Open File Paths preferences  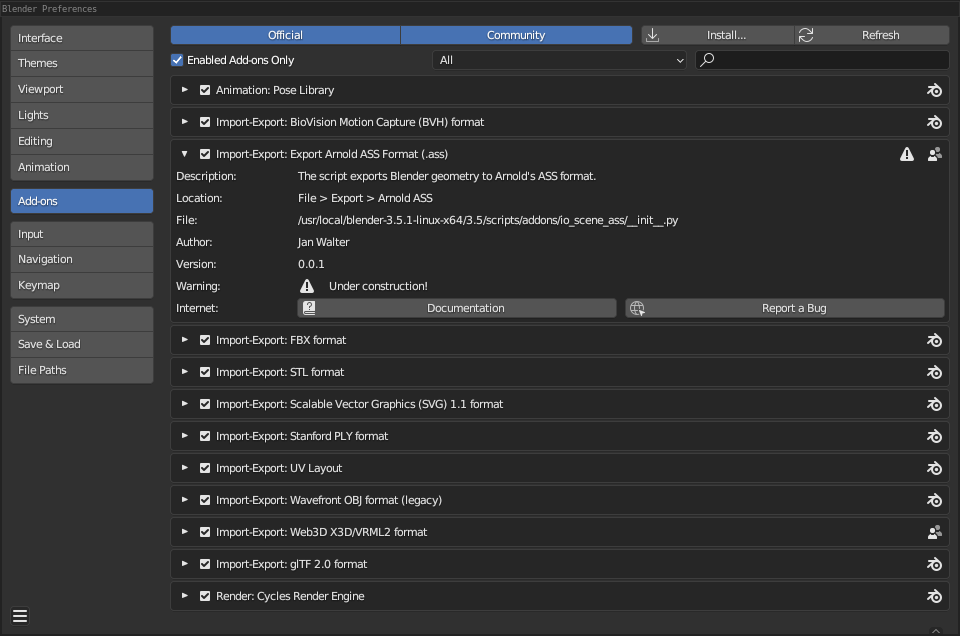tap(82, 370)
